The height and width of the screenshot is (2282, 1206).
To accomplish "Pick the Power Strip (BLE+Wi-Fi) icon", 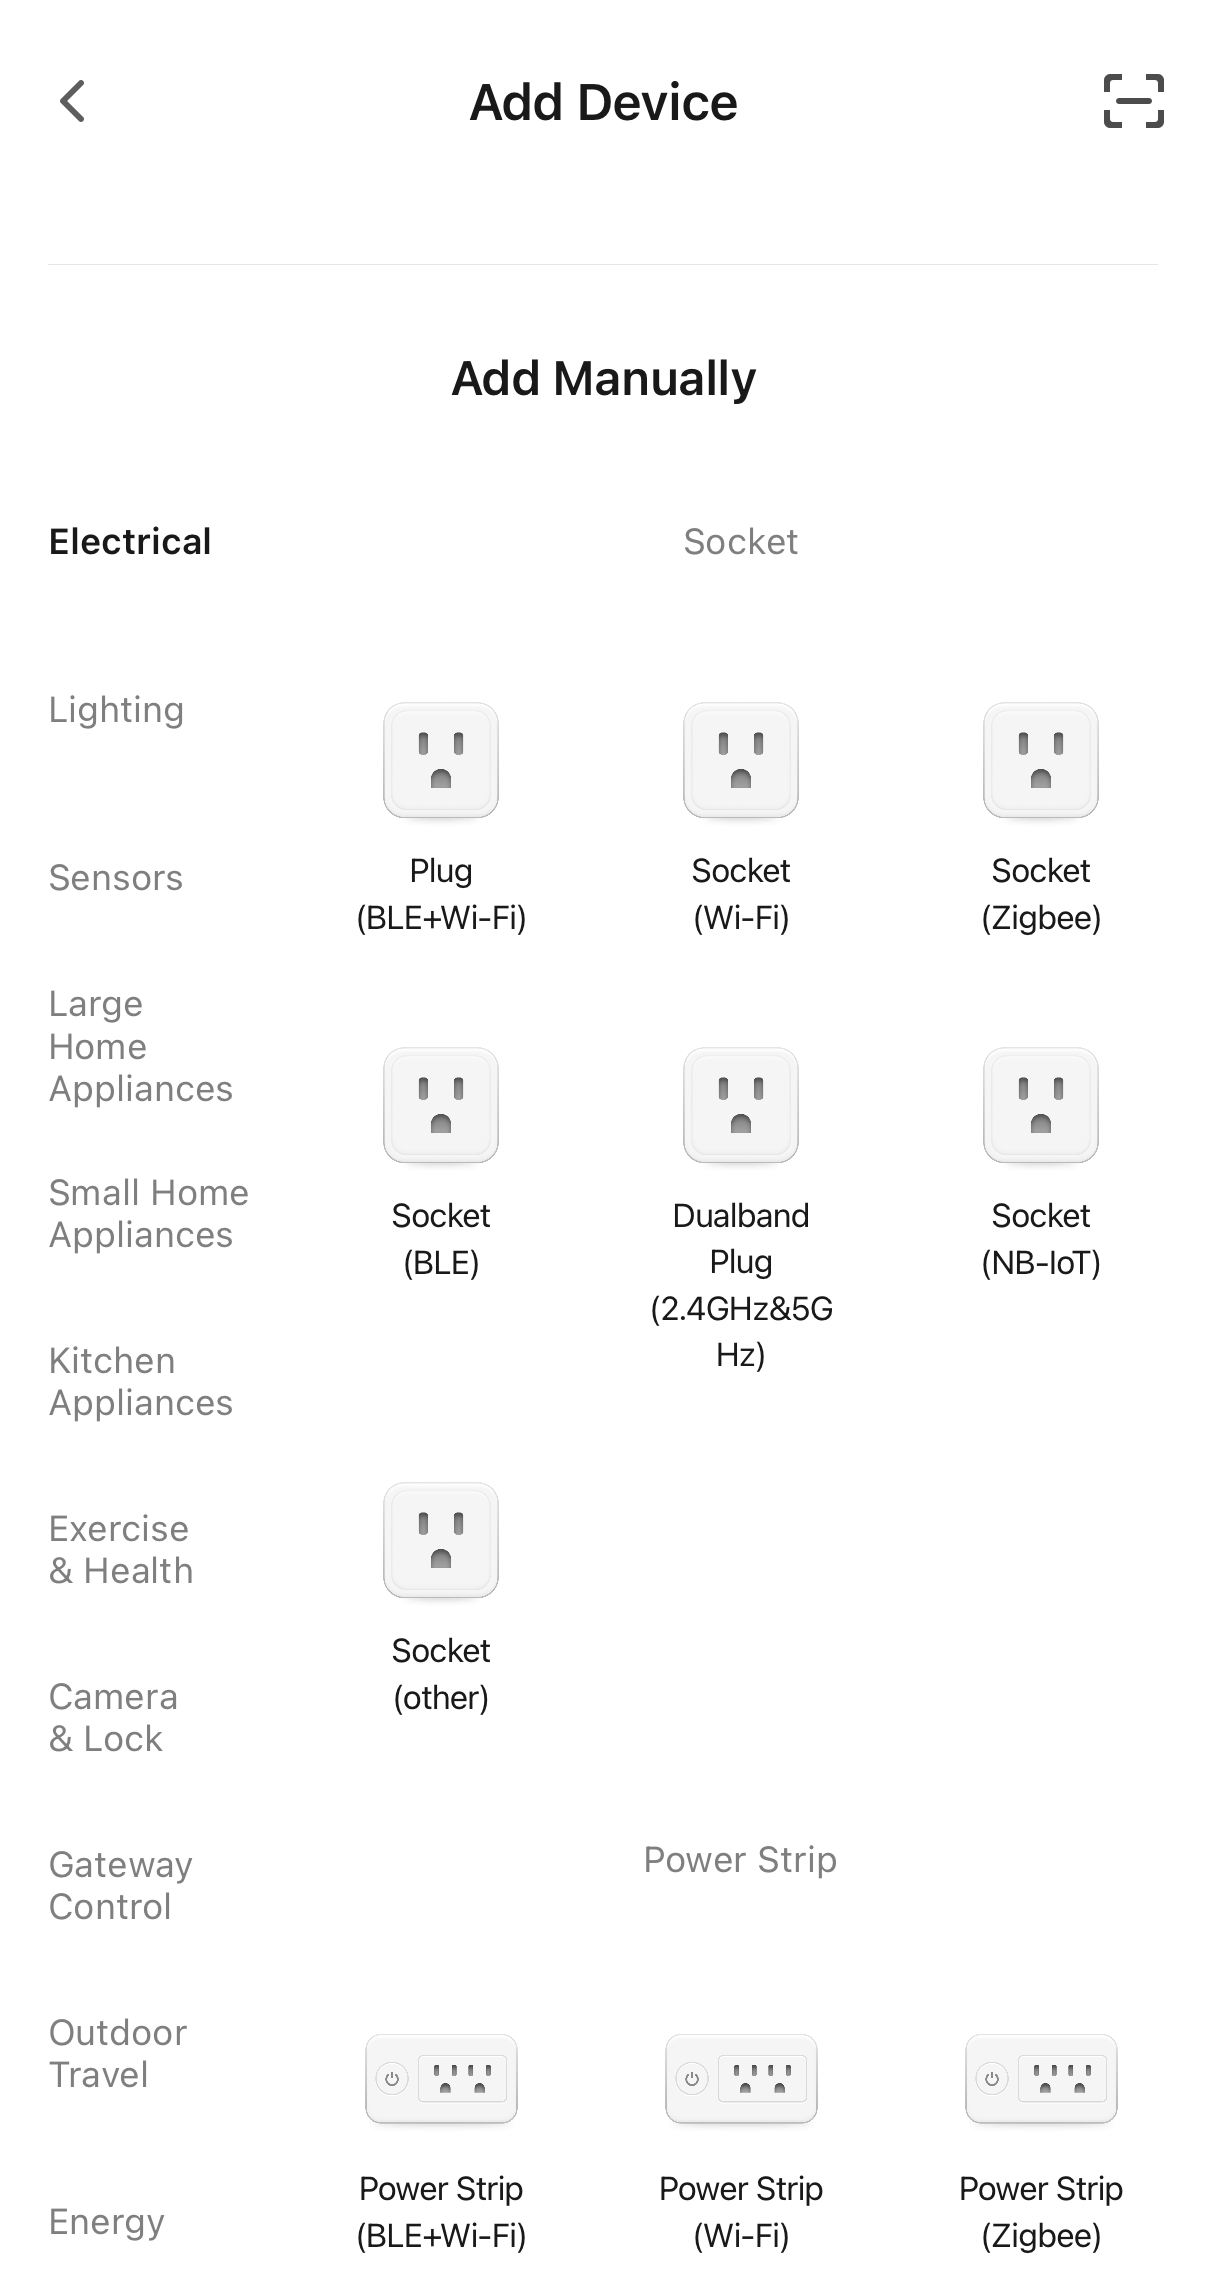I will click(441, 2078).
